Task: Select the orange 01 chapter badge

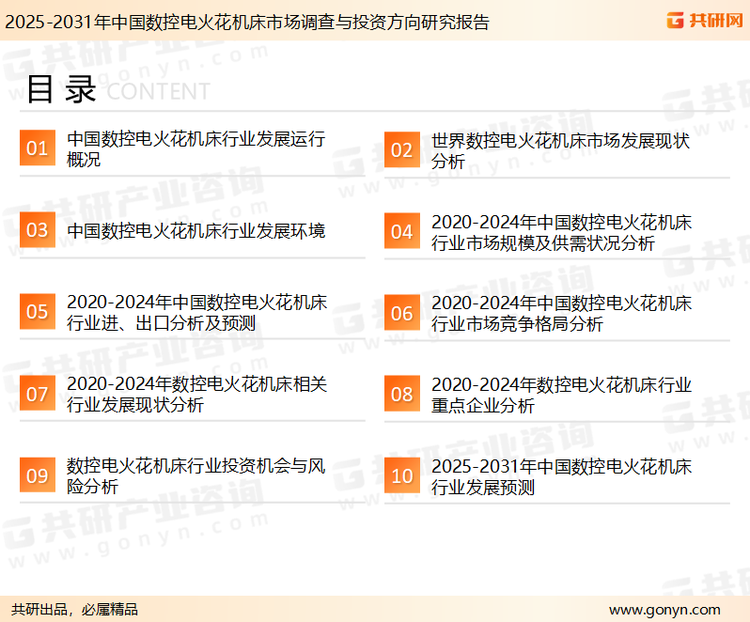Action: coord(37,149)
